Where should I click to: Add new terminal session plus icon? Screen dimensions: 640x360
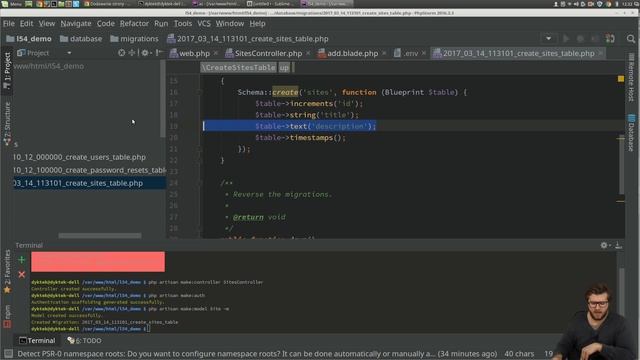pyautogui.click(x=22, y=260)
